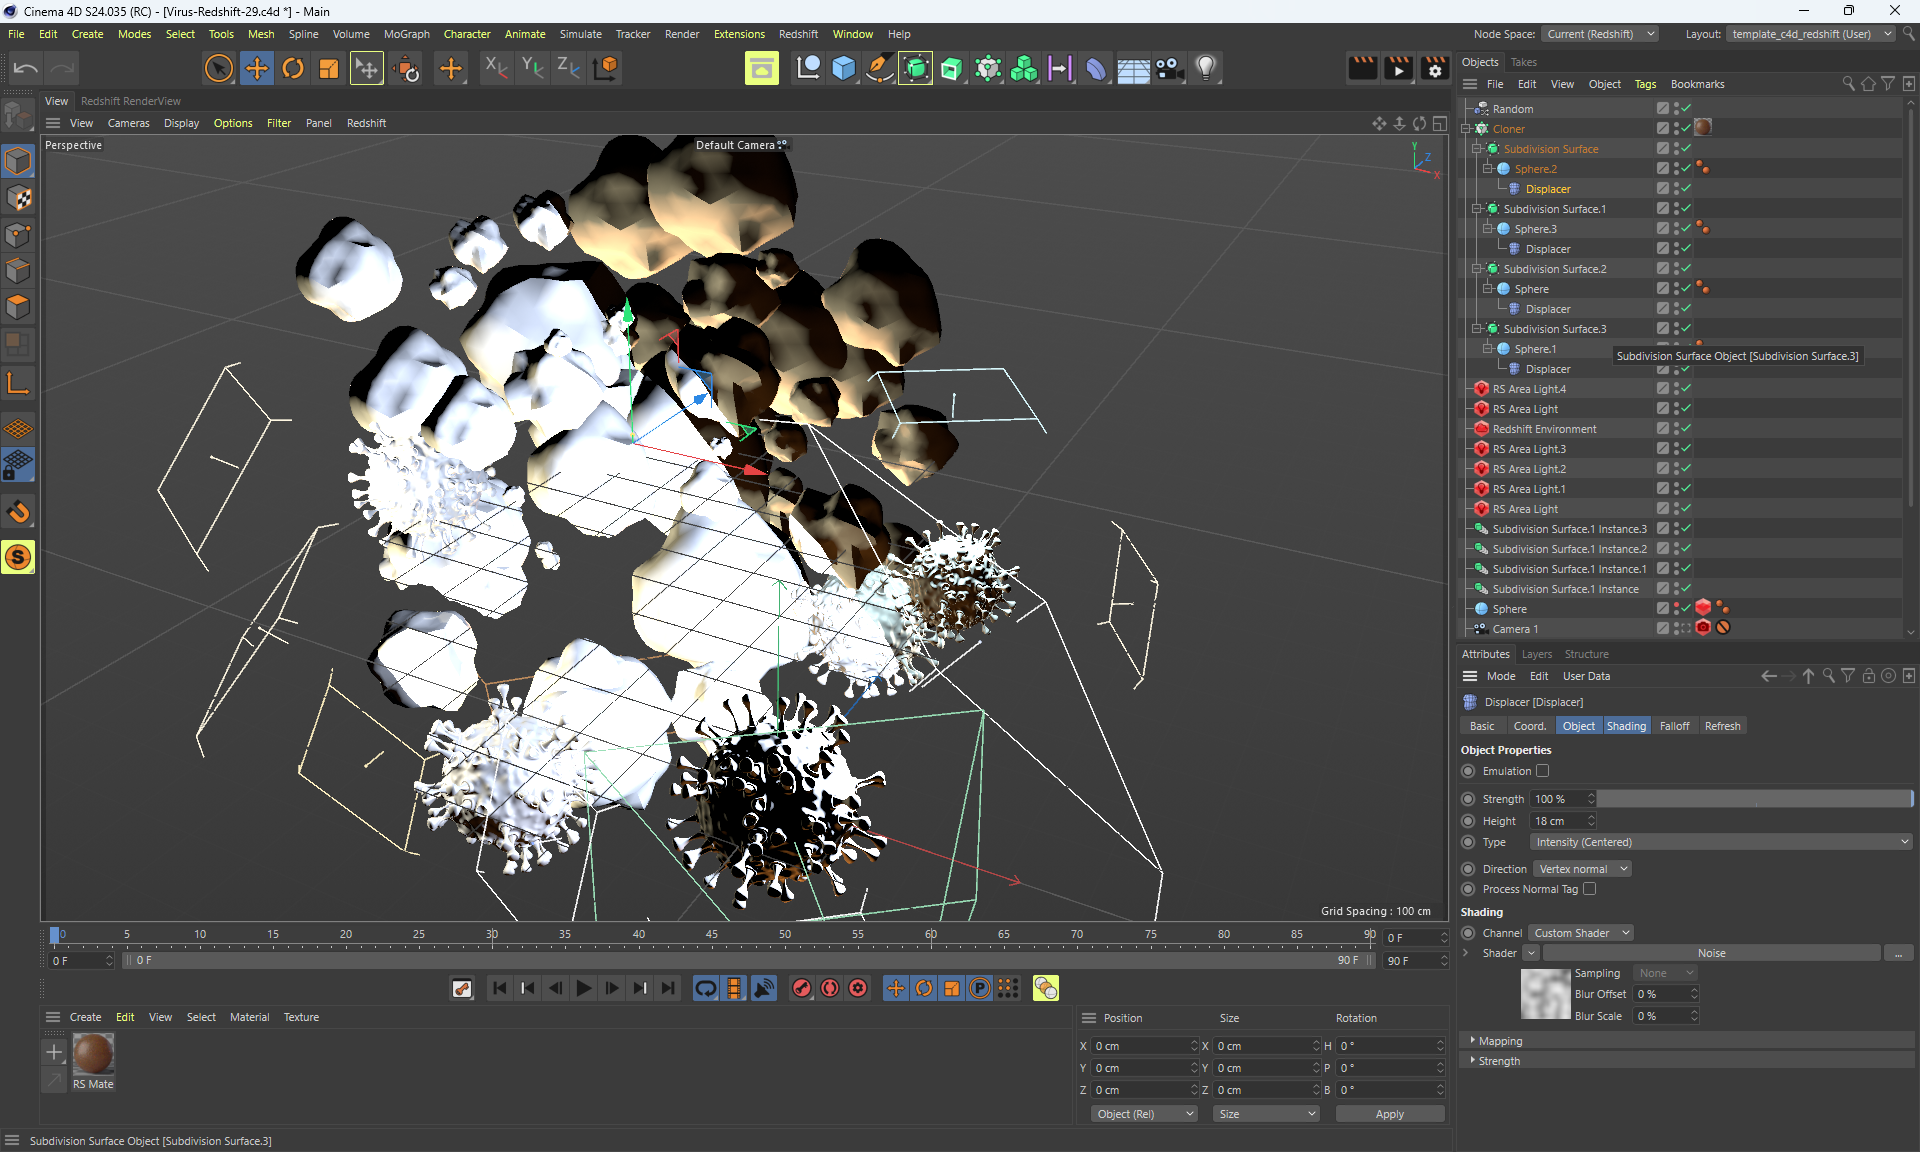The image size is (1920, 1152).
Task: Select the Rotate tool icon
Action: pos(293,68)
